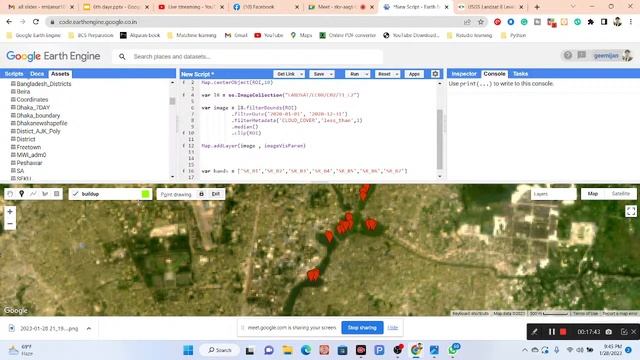
Task: Open the browser extensions puzzle icon
Action: [591, 22]
